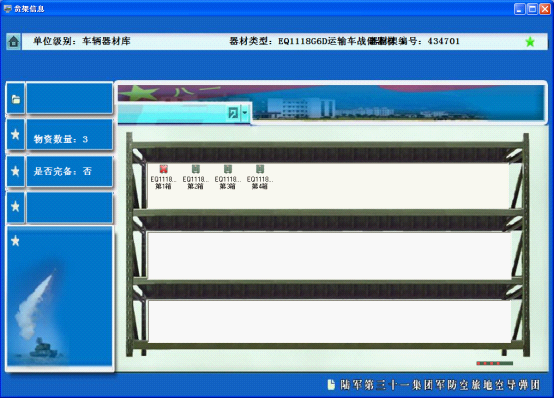
Task: Click the document icon in footer
Action: coord(331,385)
